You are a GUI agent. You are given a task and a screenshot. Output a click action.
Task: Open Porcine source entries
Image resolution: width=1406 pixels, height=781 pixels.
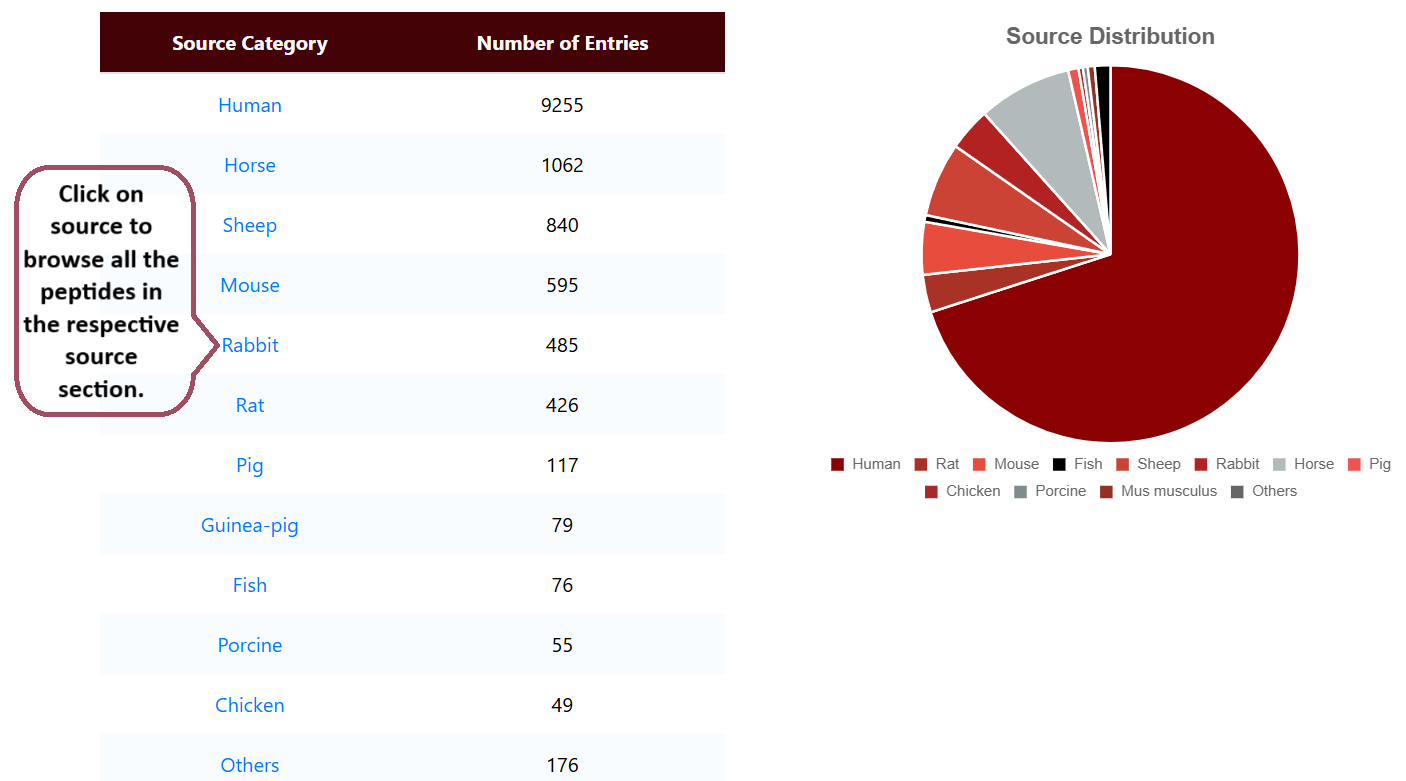(x=249, y=645)
